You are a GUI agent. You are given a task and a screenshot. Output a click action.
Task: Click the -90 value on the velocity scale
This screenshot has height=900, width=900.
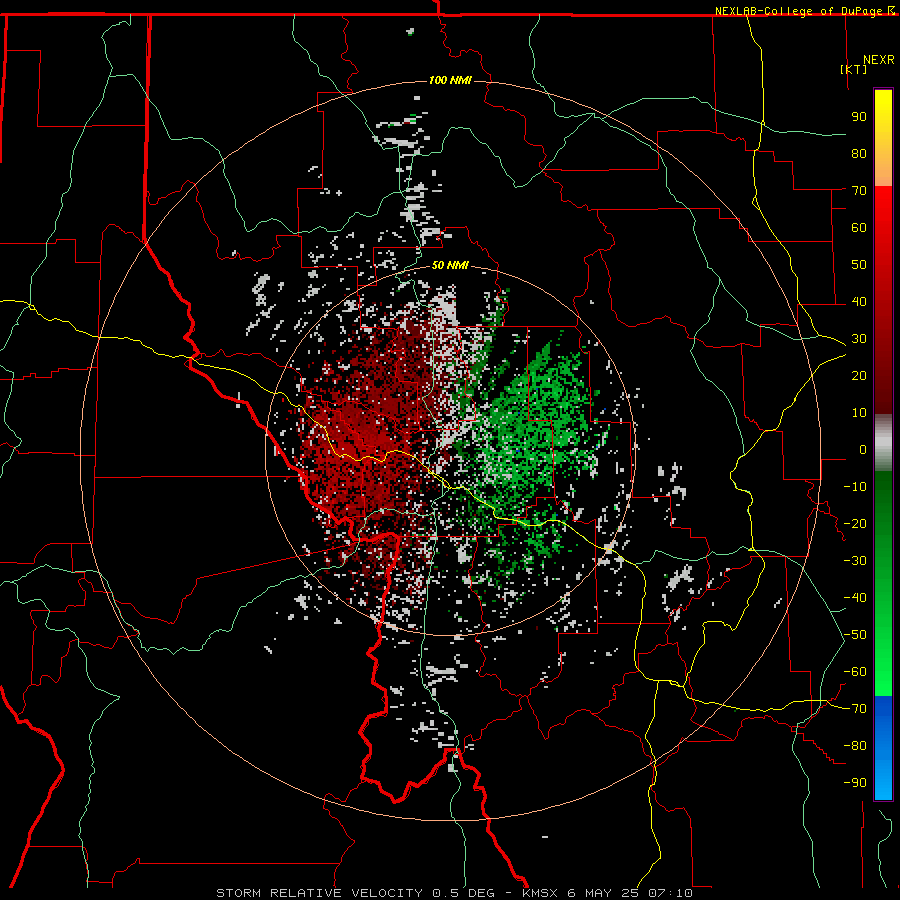pyautogui.click(x=855, y=783)
